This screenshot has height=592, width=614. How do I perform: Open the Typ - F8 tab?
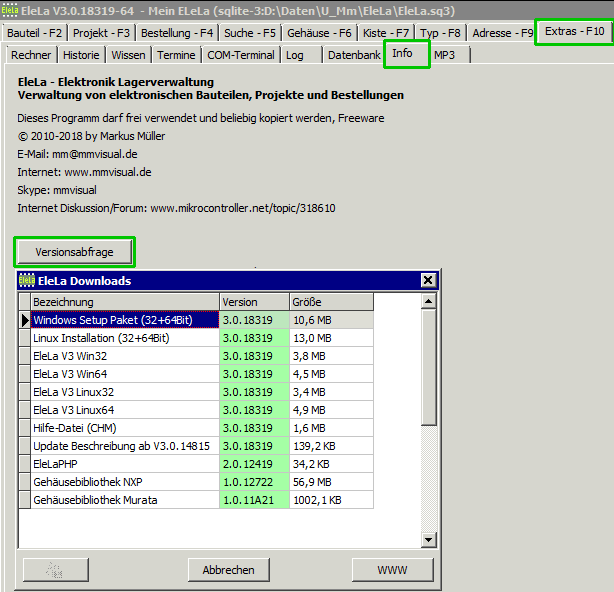pyautogui.click(x=441, y=33)
